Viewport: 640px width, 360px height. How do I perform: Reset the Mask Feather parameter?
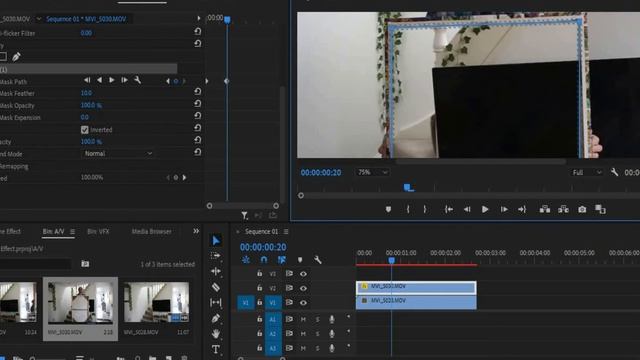coord(198,91)
